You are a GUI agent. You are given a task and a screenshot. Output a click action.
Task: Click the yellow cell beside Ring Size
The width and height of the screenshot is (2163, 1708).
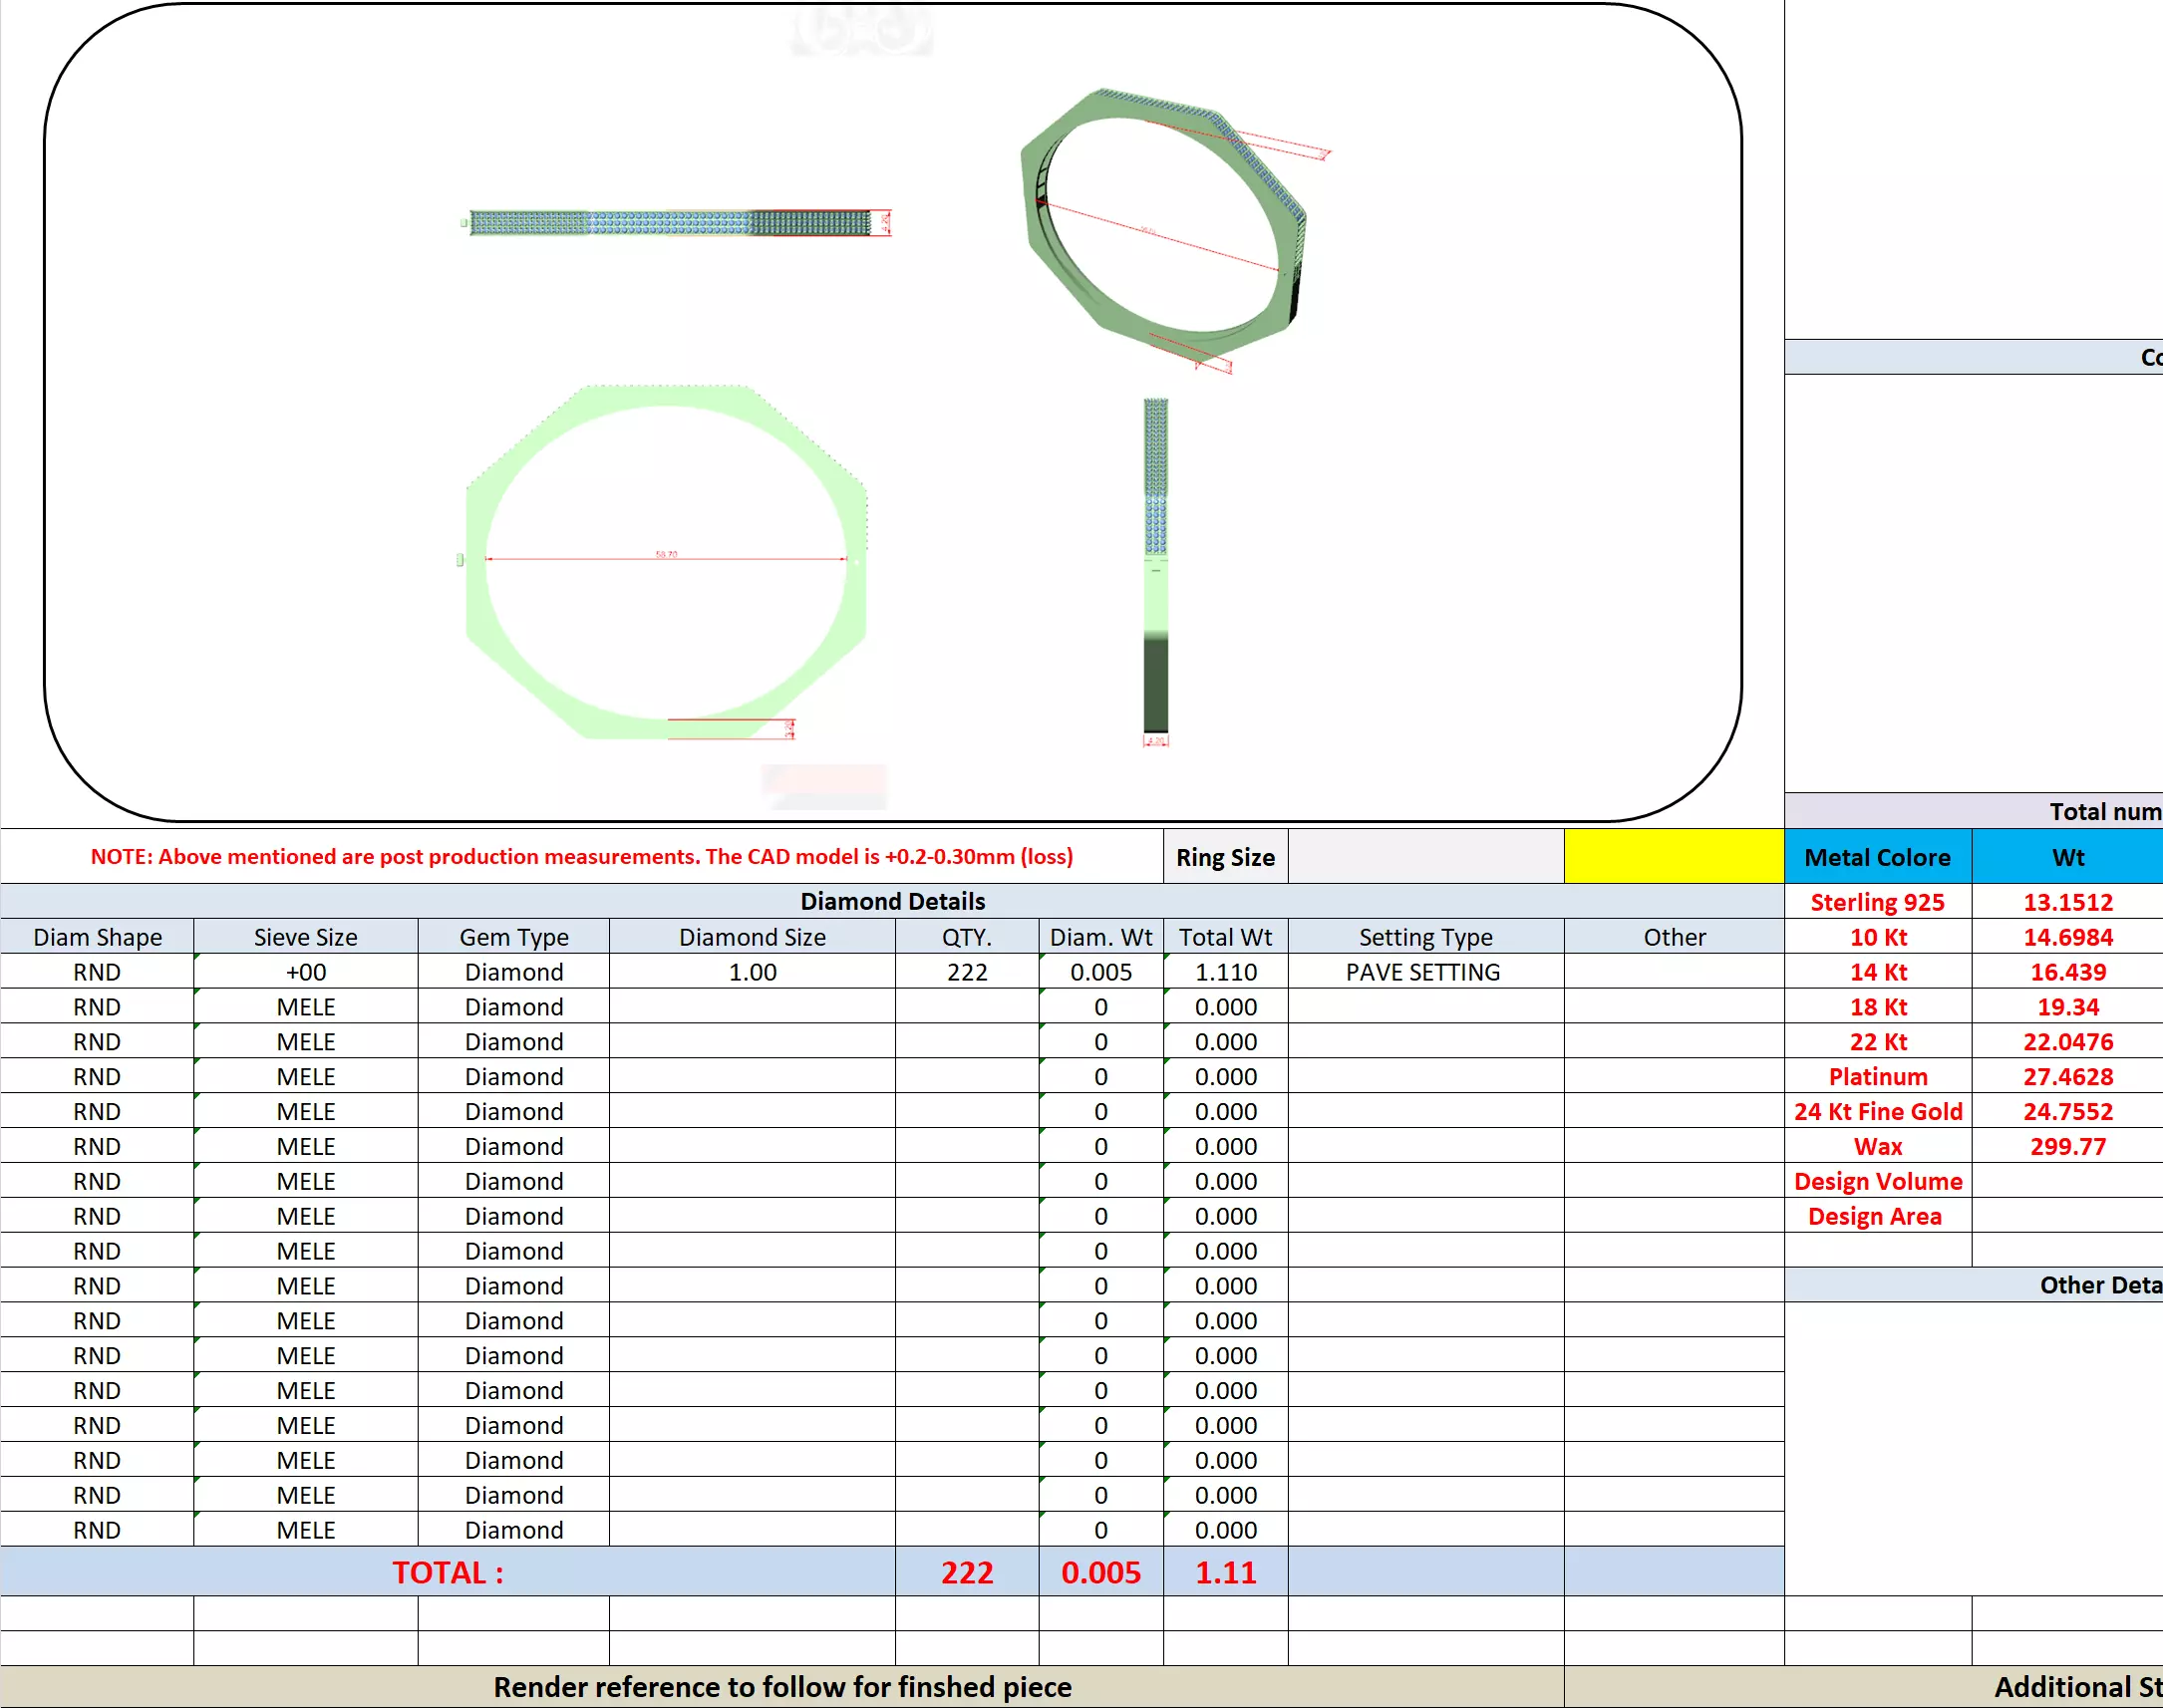coord(1673,857)
